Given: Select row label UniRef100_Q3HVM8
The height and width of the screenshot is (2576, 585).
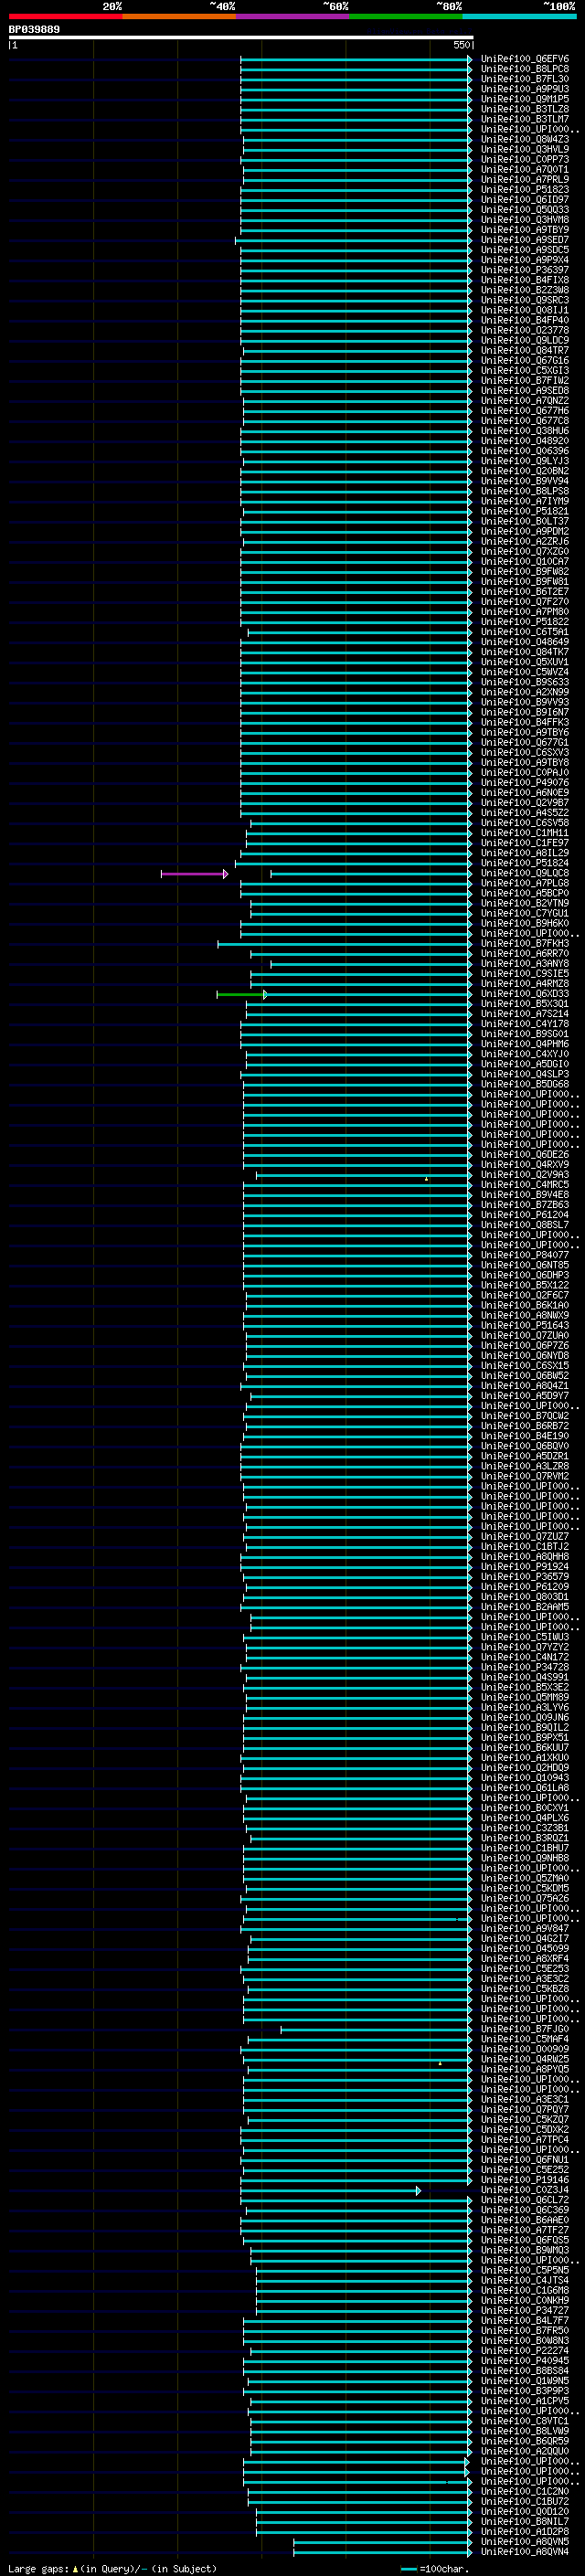Looking at the screenshot, I should pos(525,220).
